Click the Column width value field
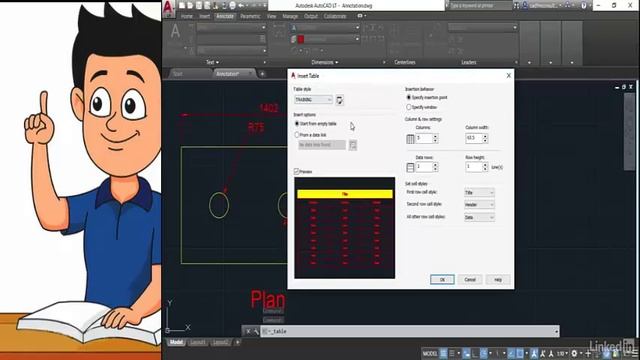The height and width of the screenshot is (360, 640). (x=473, y=138)
